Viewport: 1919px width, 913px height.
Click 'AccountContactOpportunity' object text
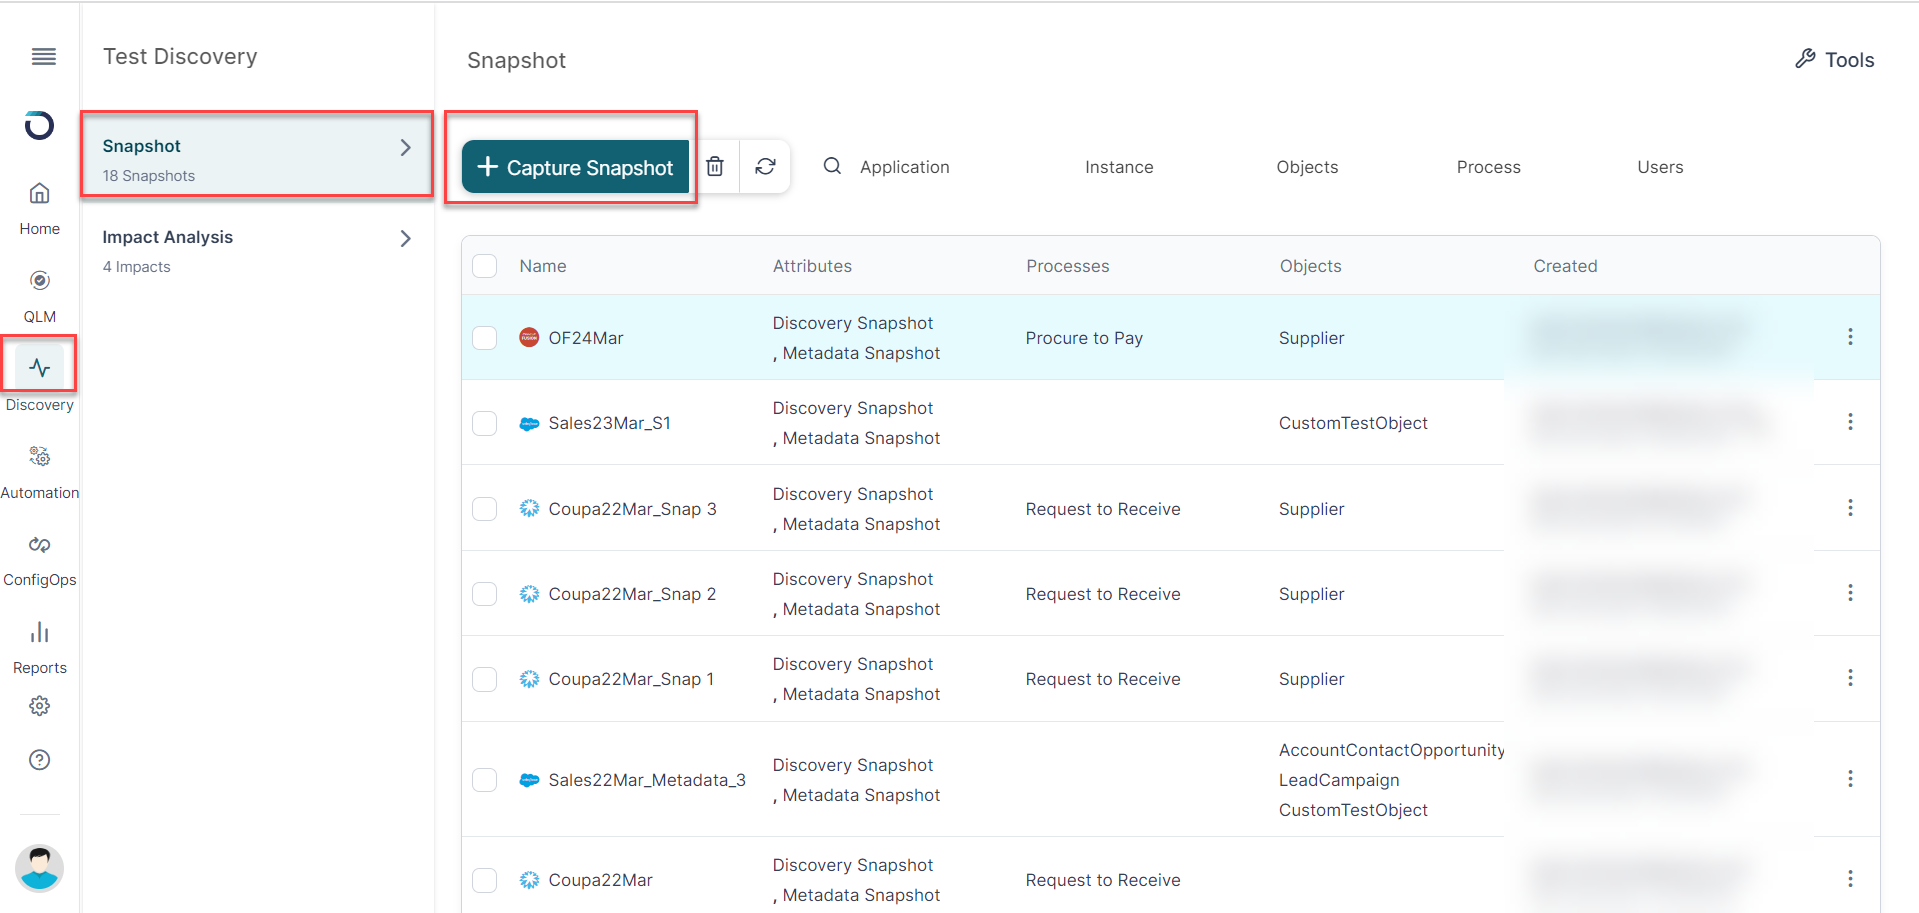click(x=1391, y=750)
